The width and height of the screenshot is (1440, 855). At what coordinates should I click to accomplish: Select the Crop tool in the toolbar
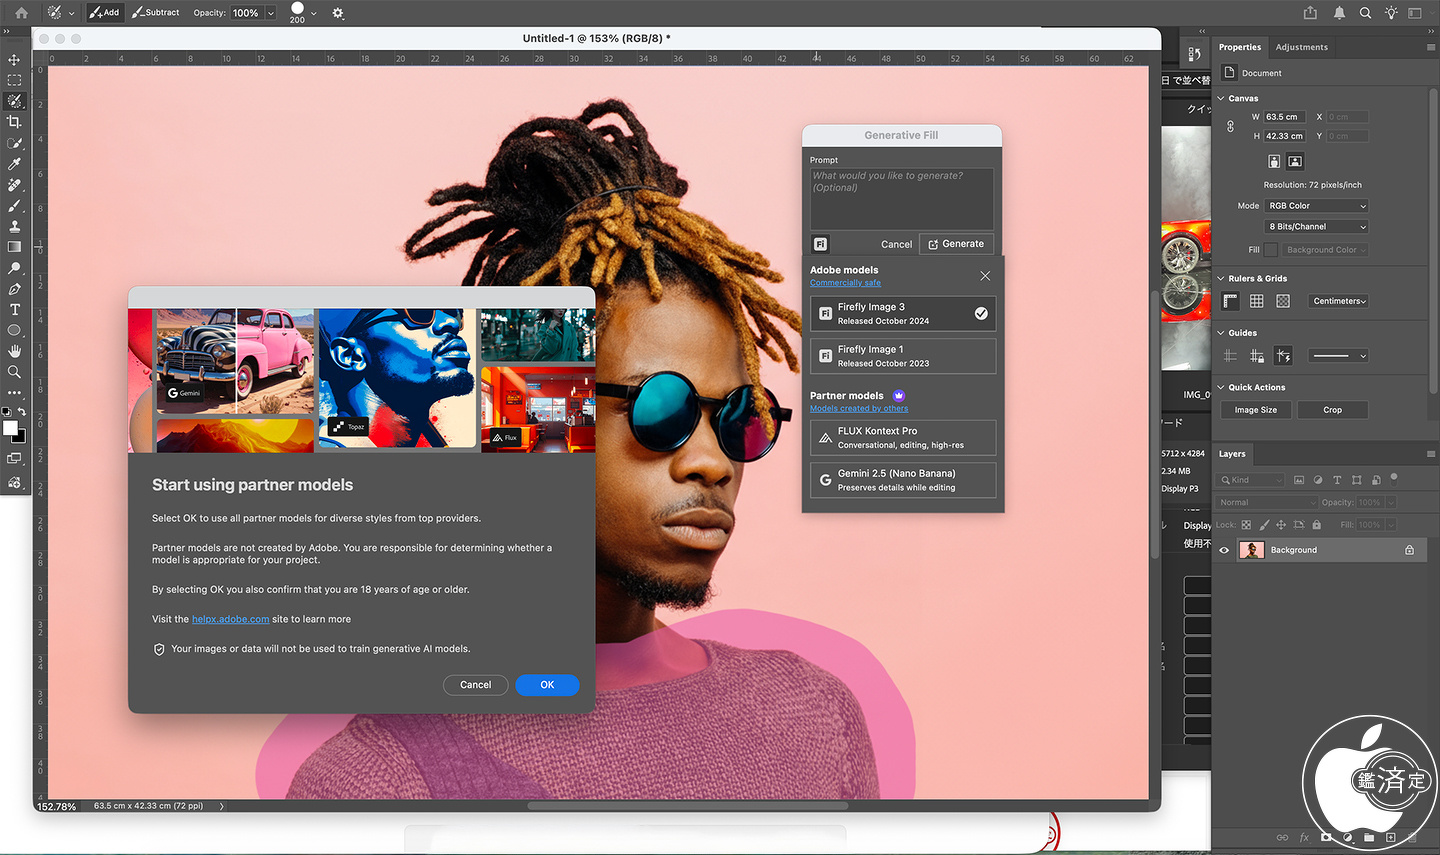pyautogui.click(x=14, y=122)
